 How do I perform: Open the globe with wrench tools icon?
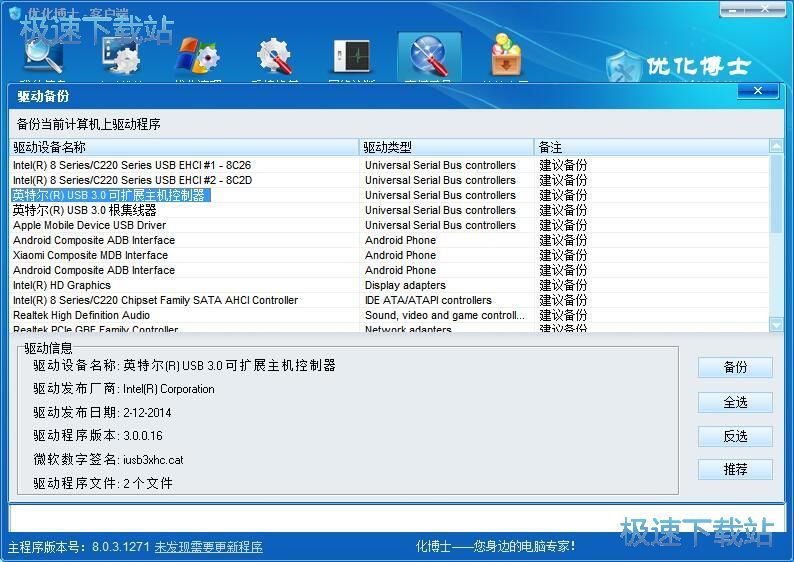[x=429, y=57]
